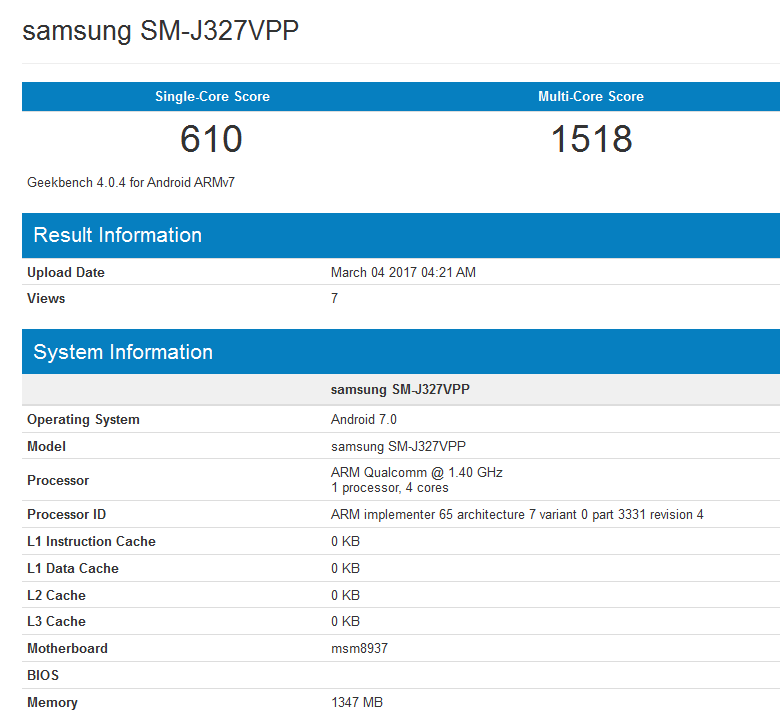Select the msm8937 motherboard value
Viewport: 780px width, 724px height.
click(x=359, y=648)
